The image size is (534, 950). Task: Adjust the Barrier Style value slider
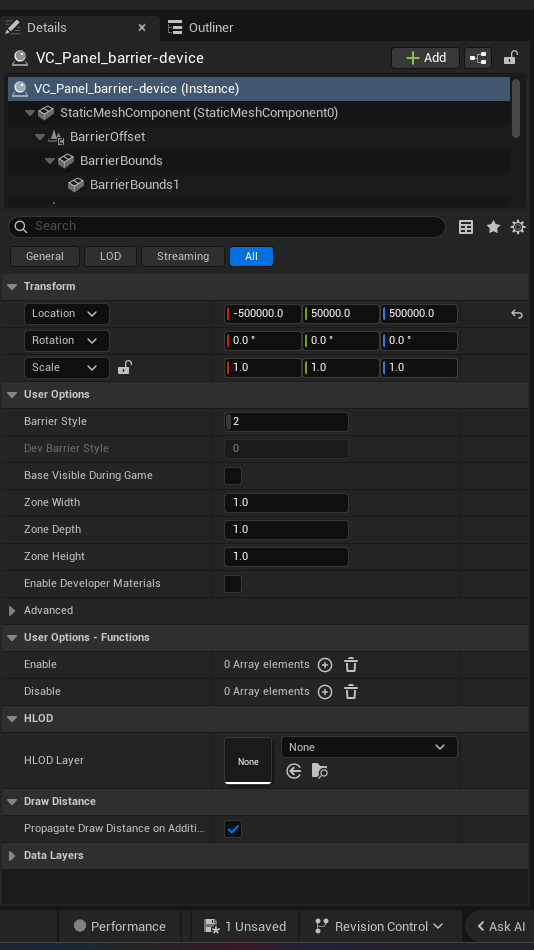click(x=286, y=422)
